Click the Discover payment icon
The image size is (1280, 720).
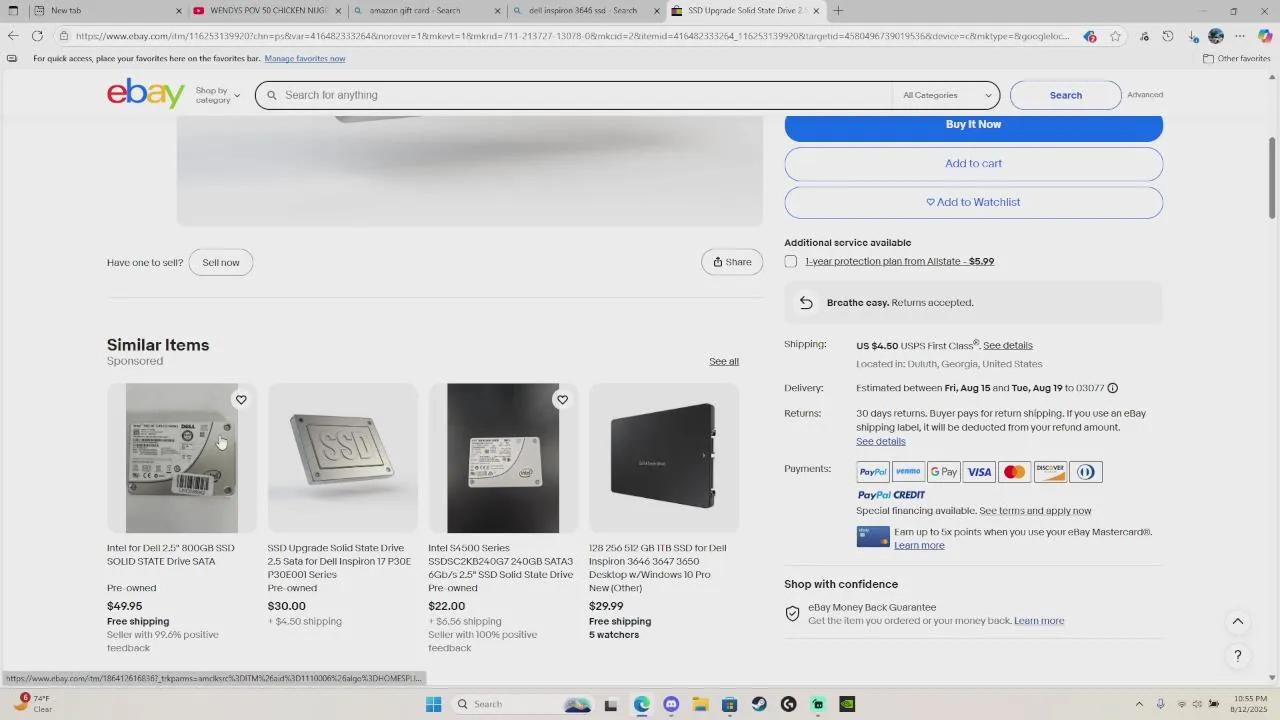[x=1050, y=472]
